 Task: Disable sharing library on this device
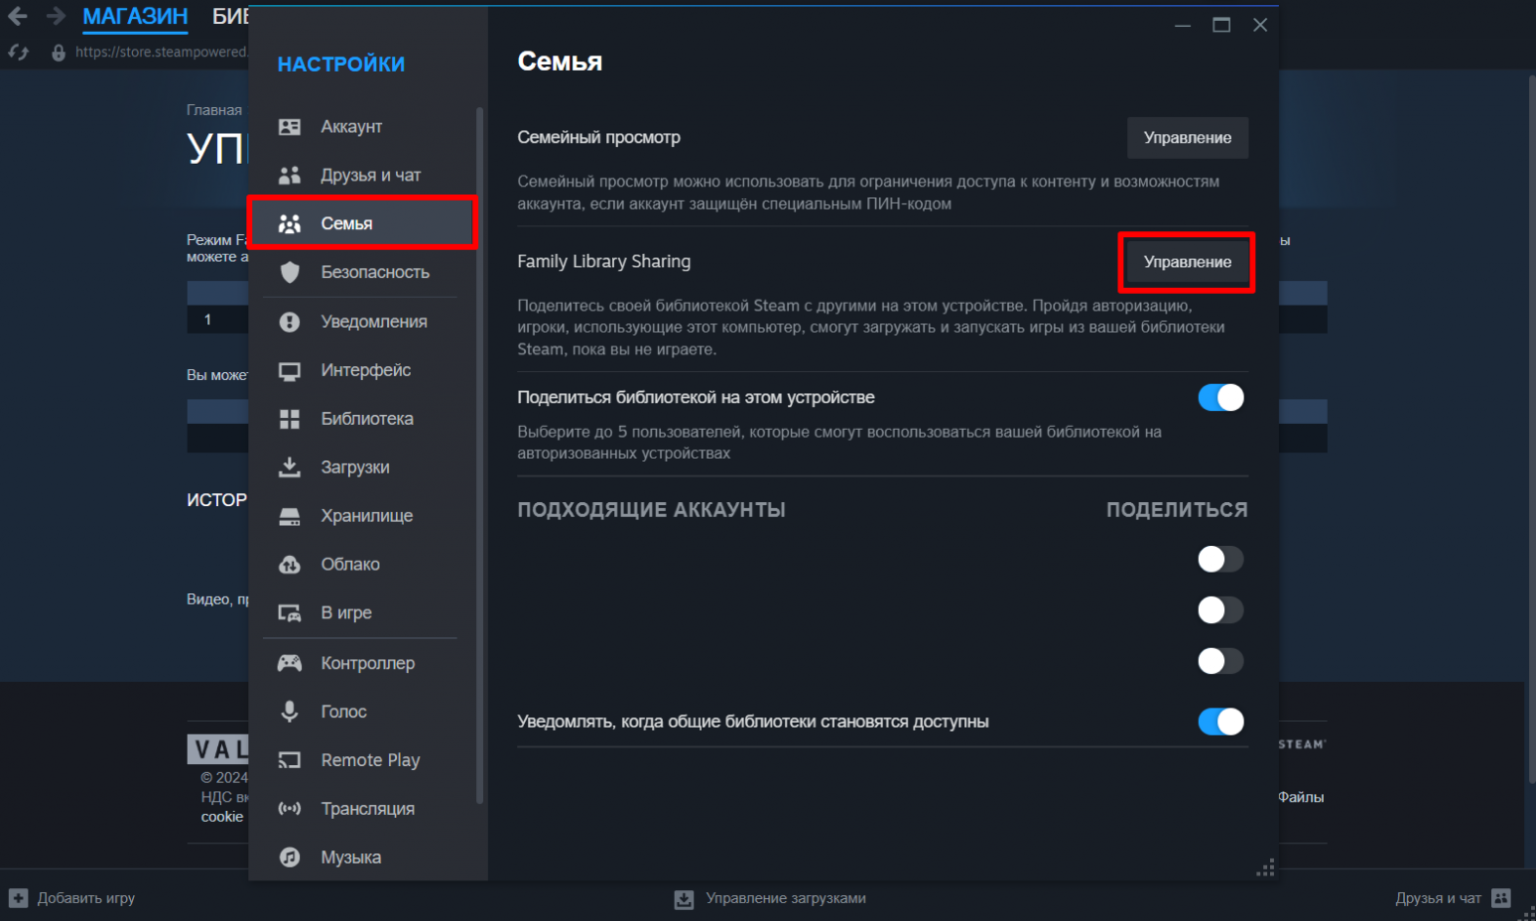pyautogui.click(x=1220, y=398)
